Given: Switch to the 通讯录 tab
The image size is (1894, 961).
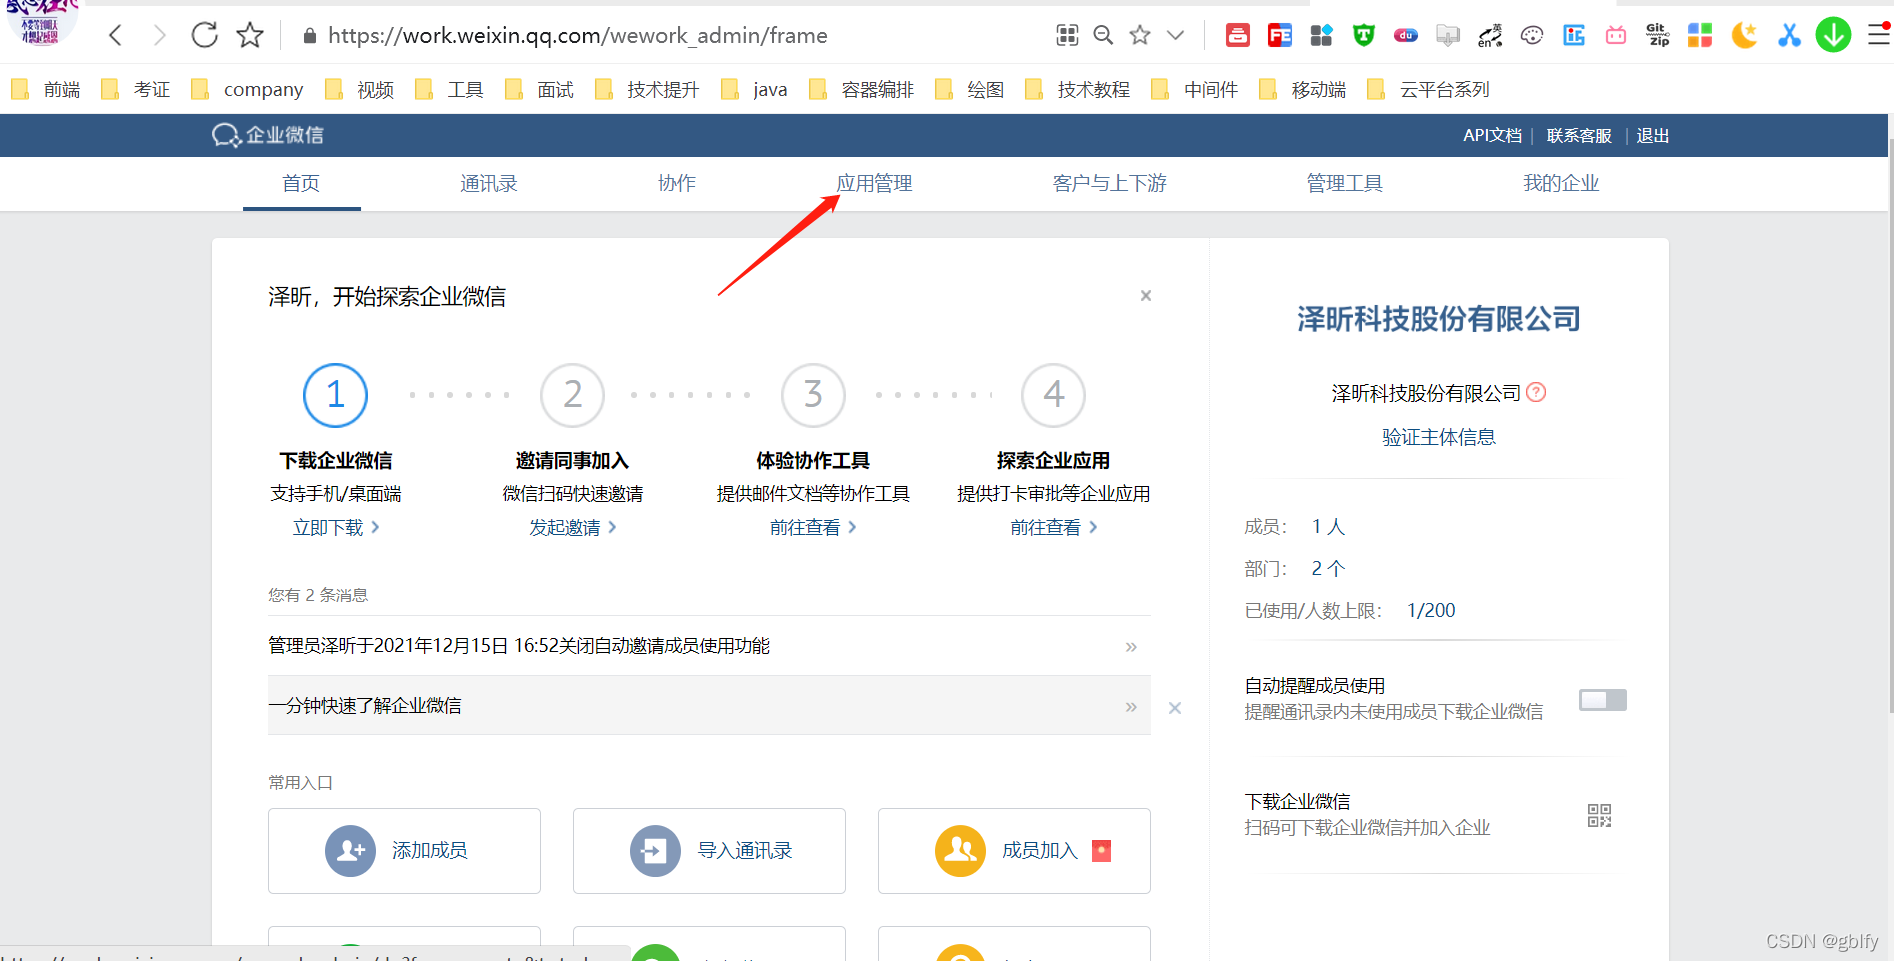Looking at the screenshot, I should [x=489, y=184].
